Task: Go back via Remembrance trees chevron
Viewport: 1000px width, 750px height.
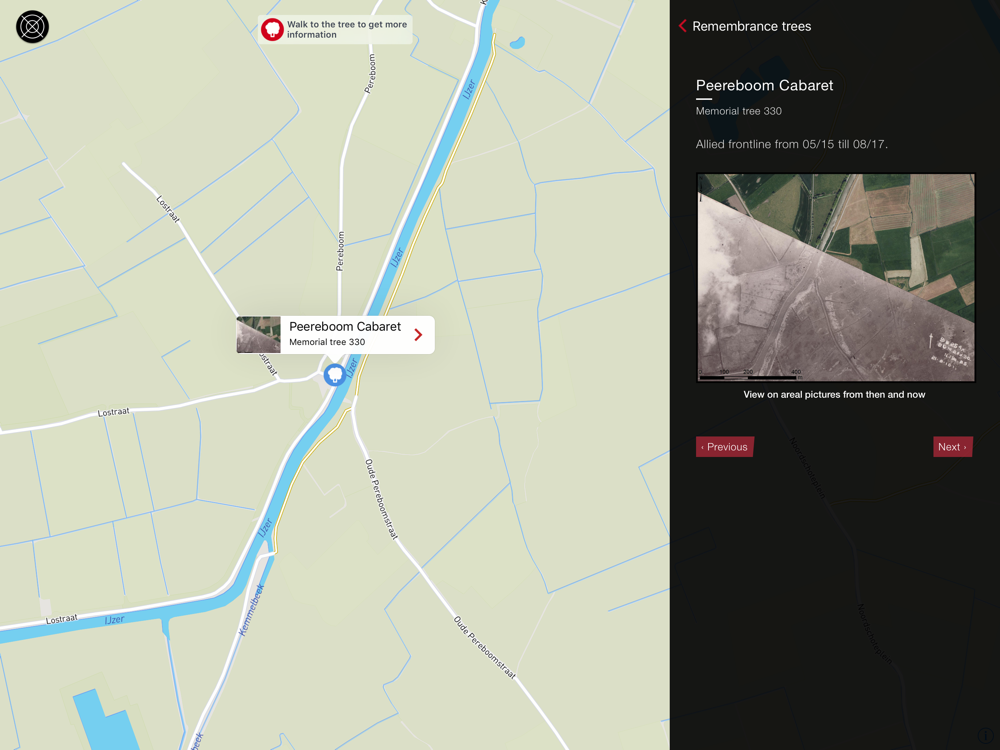Action: click(x=682, y=26)
